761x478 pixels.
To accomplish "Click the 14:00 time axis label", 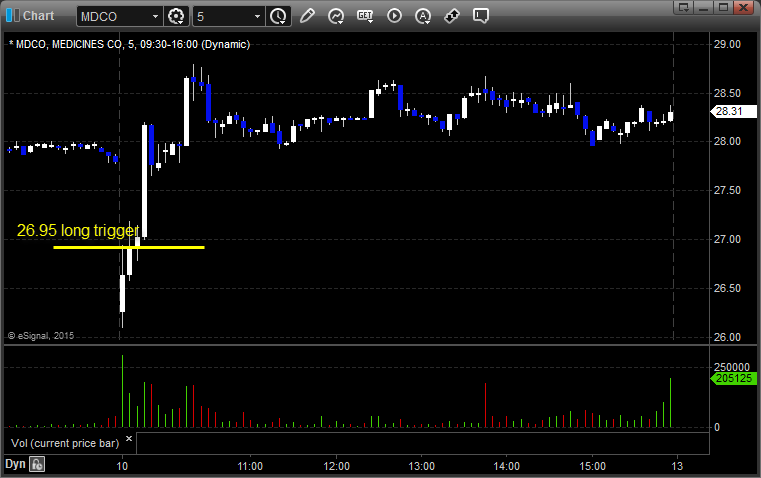I will (x=507, y=466).
